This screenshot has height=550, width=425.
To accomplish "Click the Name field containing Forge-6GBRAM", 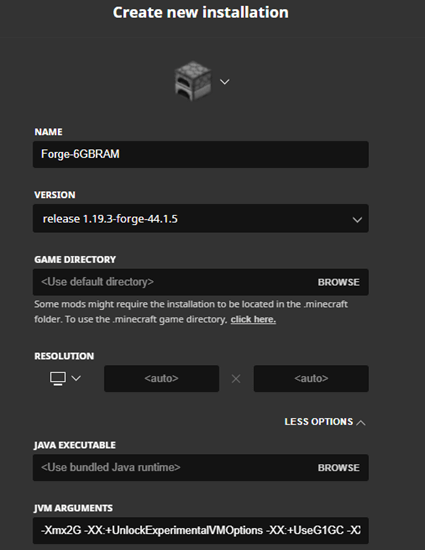I will [x=201, y=154].
